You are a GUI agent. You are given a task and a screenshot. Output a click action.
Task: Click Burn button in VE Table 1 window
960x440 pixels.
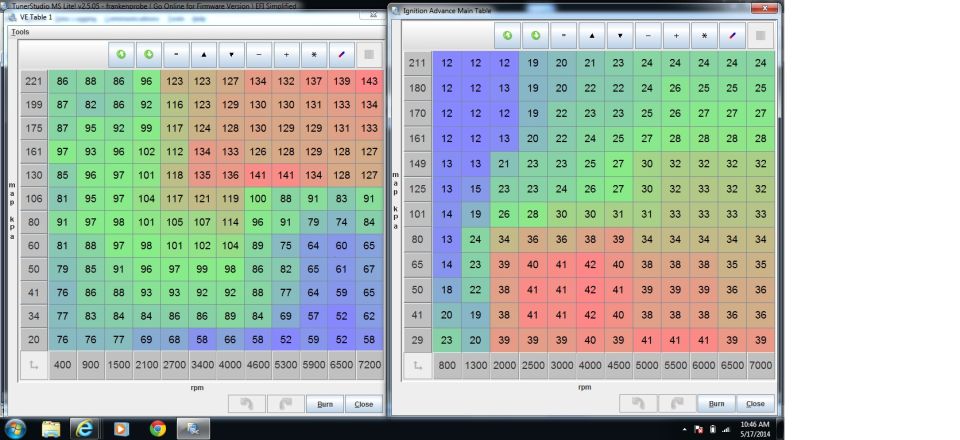pyautogui.click(x=325, y=404)
